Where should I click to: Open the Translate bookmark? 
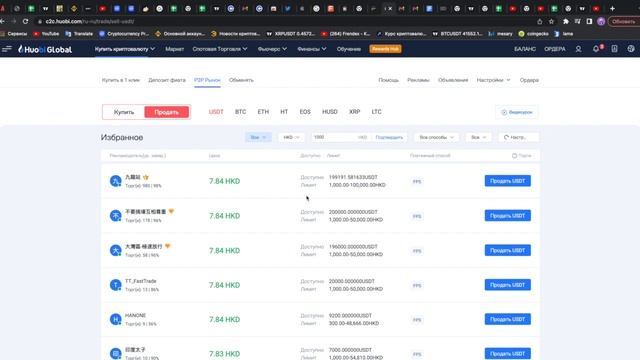[79, 34]
